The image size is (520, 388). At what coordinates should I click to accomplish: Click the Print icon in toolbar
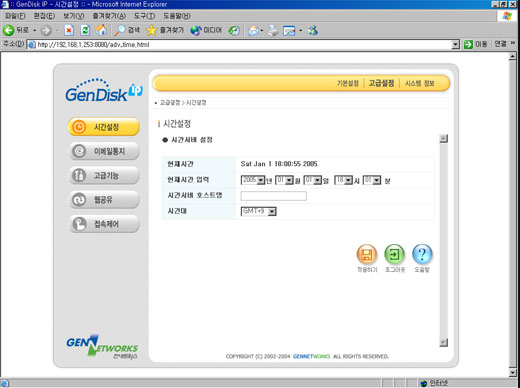273,30
